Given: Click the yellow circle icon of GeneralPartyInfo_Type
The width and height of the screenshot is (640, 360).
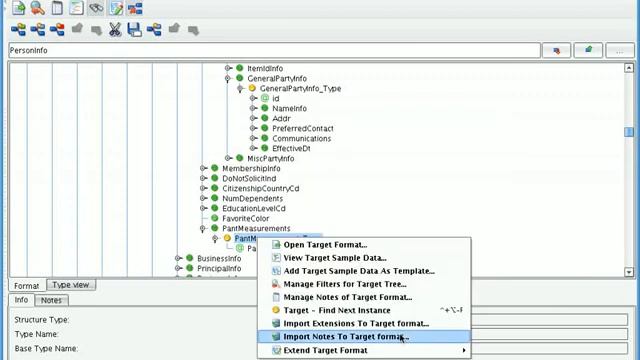Looking at the screenshot, I should pyautogui.click(x=252, y=88).
